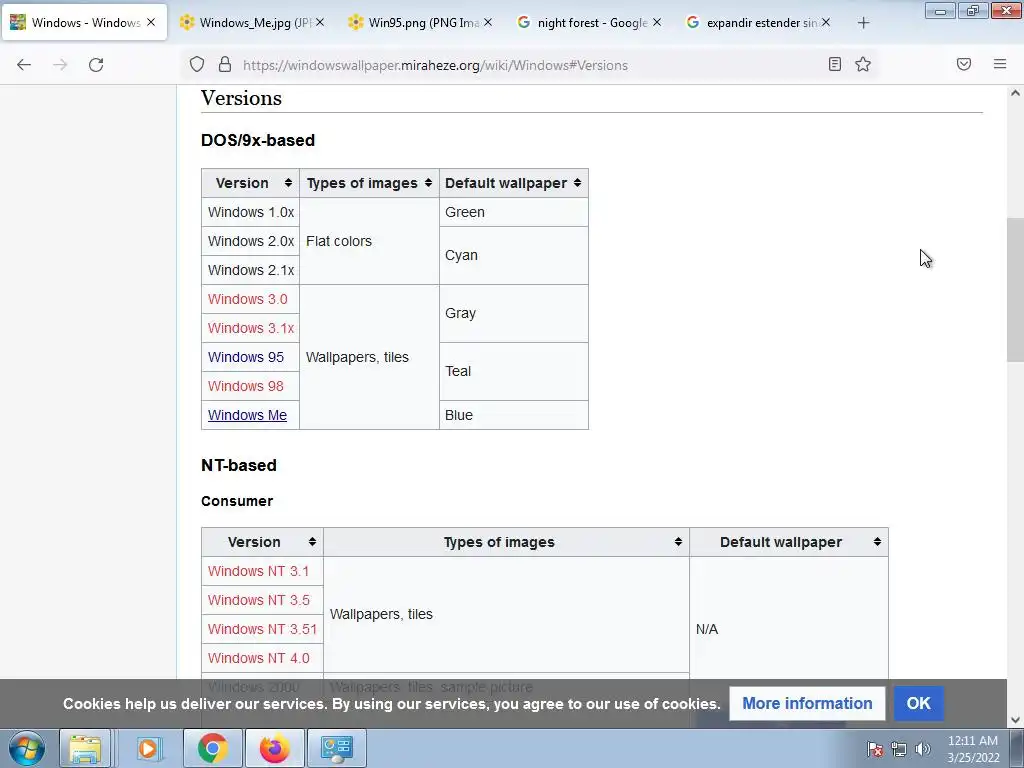The height and width of the screenshot is (768, 1024).
Task: Reload the current page
Action: (96, 65)
